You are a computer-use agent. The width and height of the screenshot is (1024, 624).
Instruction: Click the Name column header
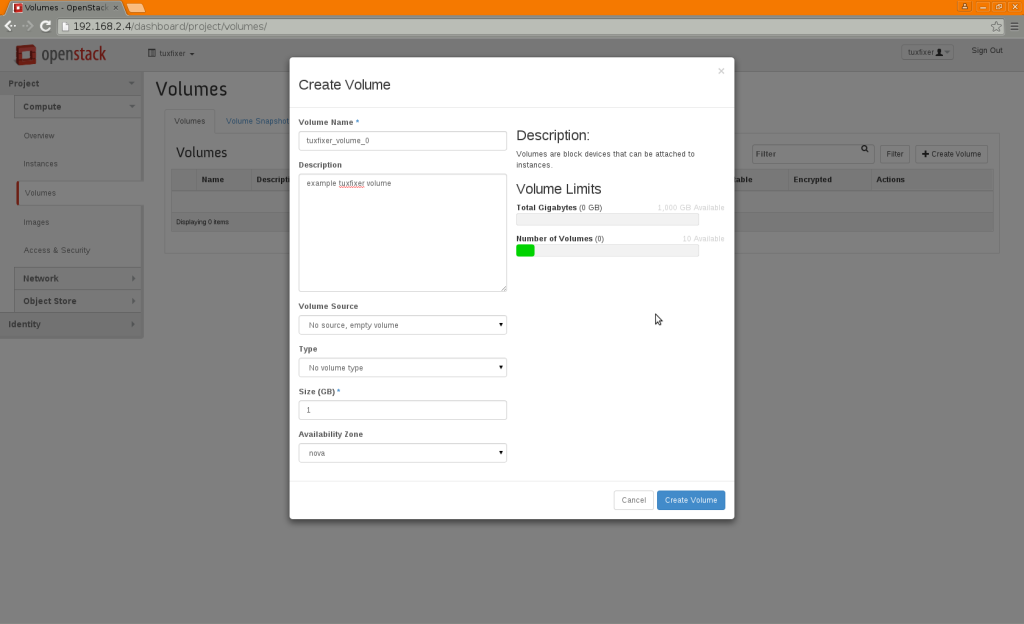point(212,179)
